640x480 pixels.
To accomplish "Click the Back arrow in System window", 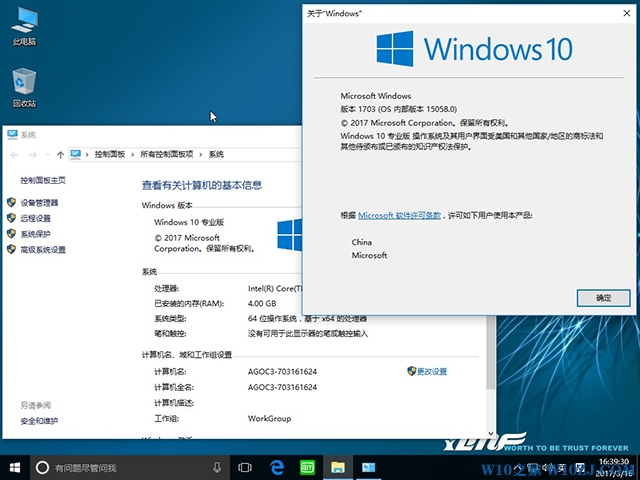I will point(15,155).
